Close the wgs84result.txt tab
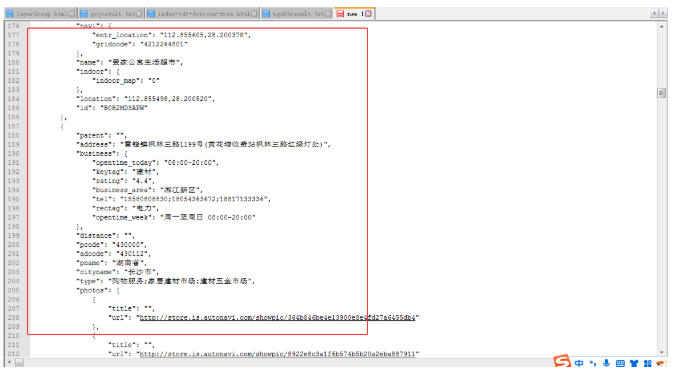 328,14
